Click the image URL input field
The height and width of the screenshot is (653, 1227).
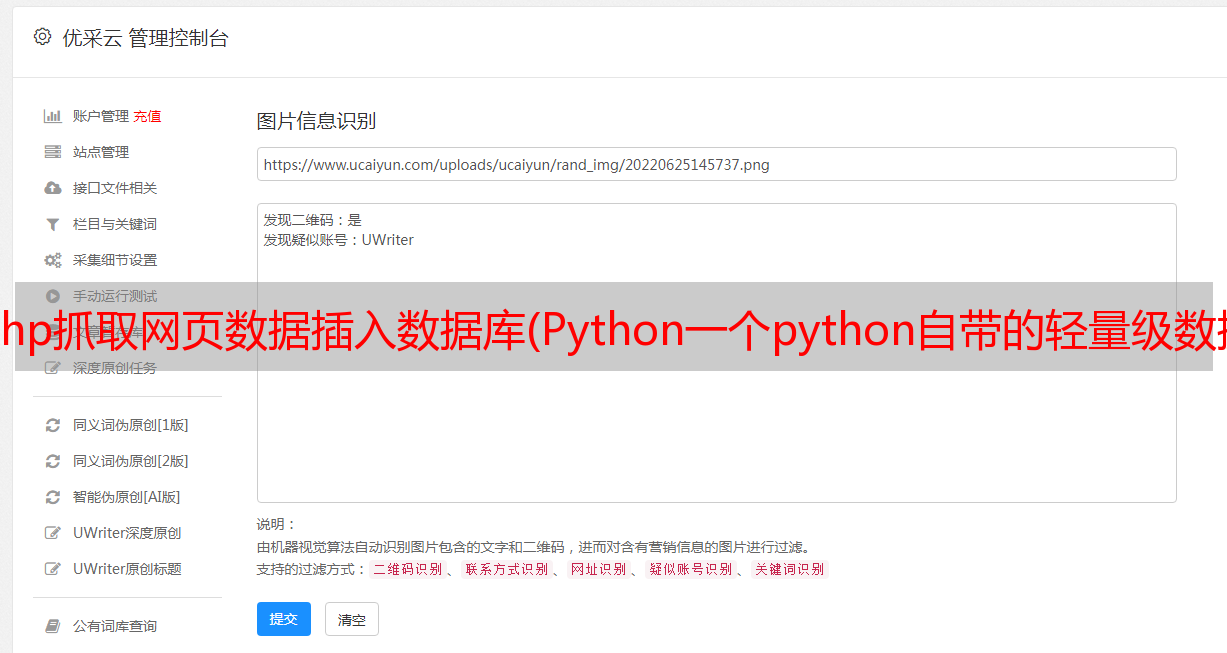(x=716, y=164)
